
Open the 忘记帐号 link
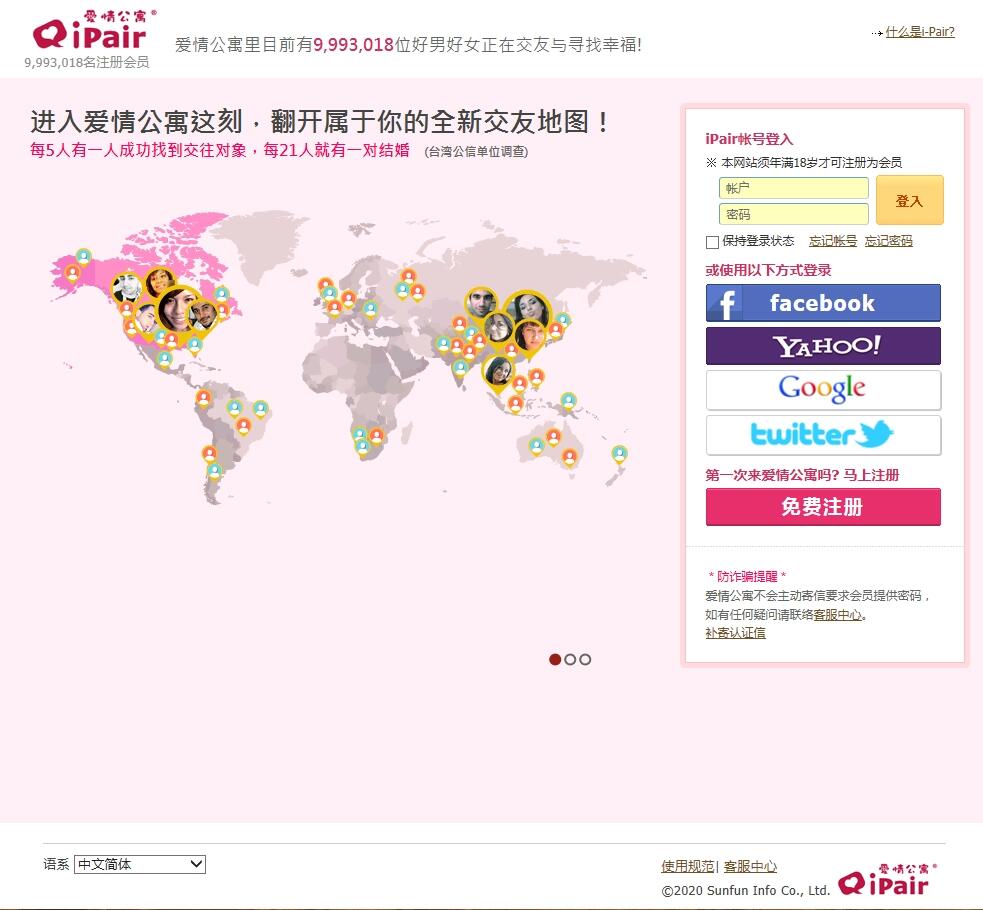tap(833, 241)
